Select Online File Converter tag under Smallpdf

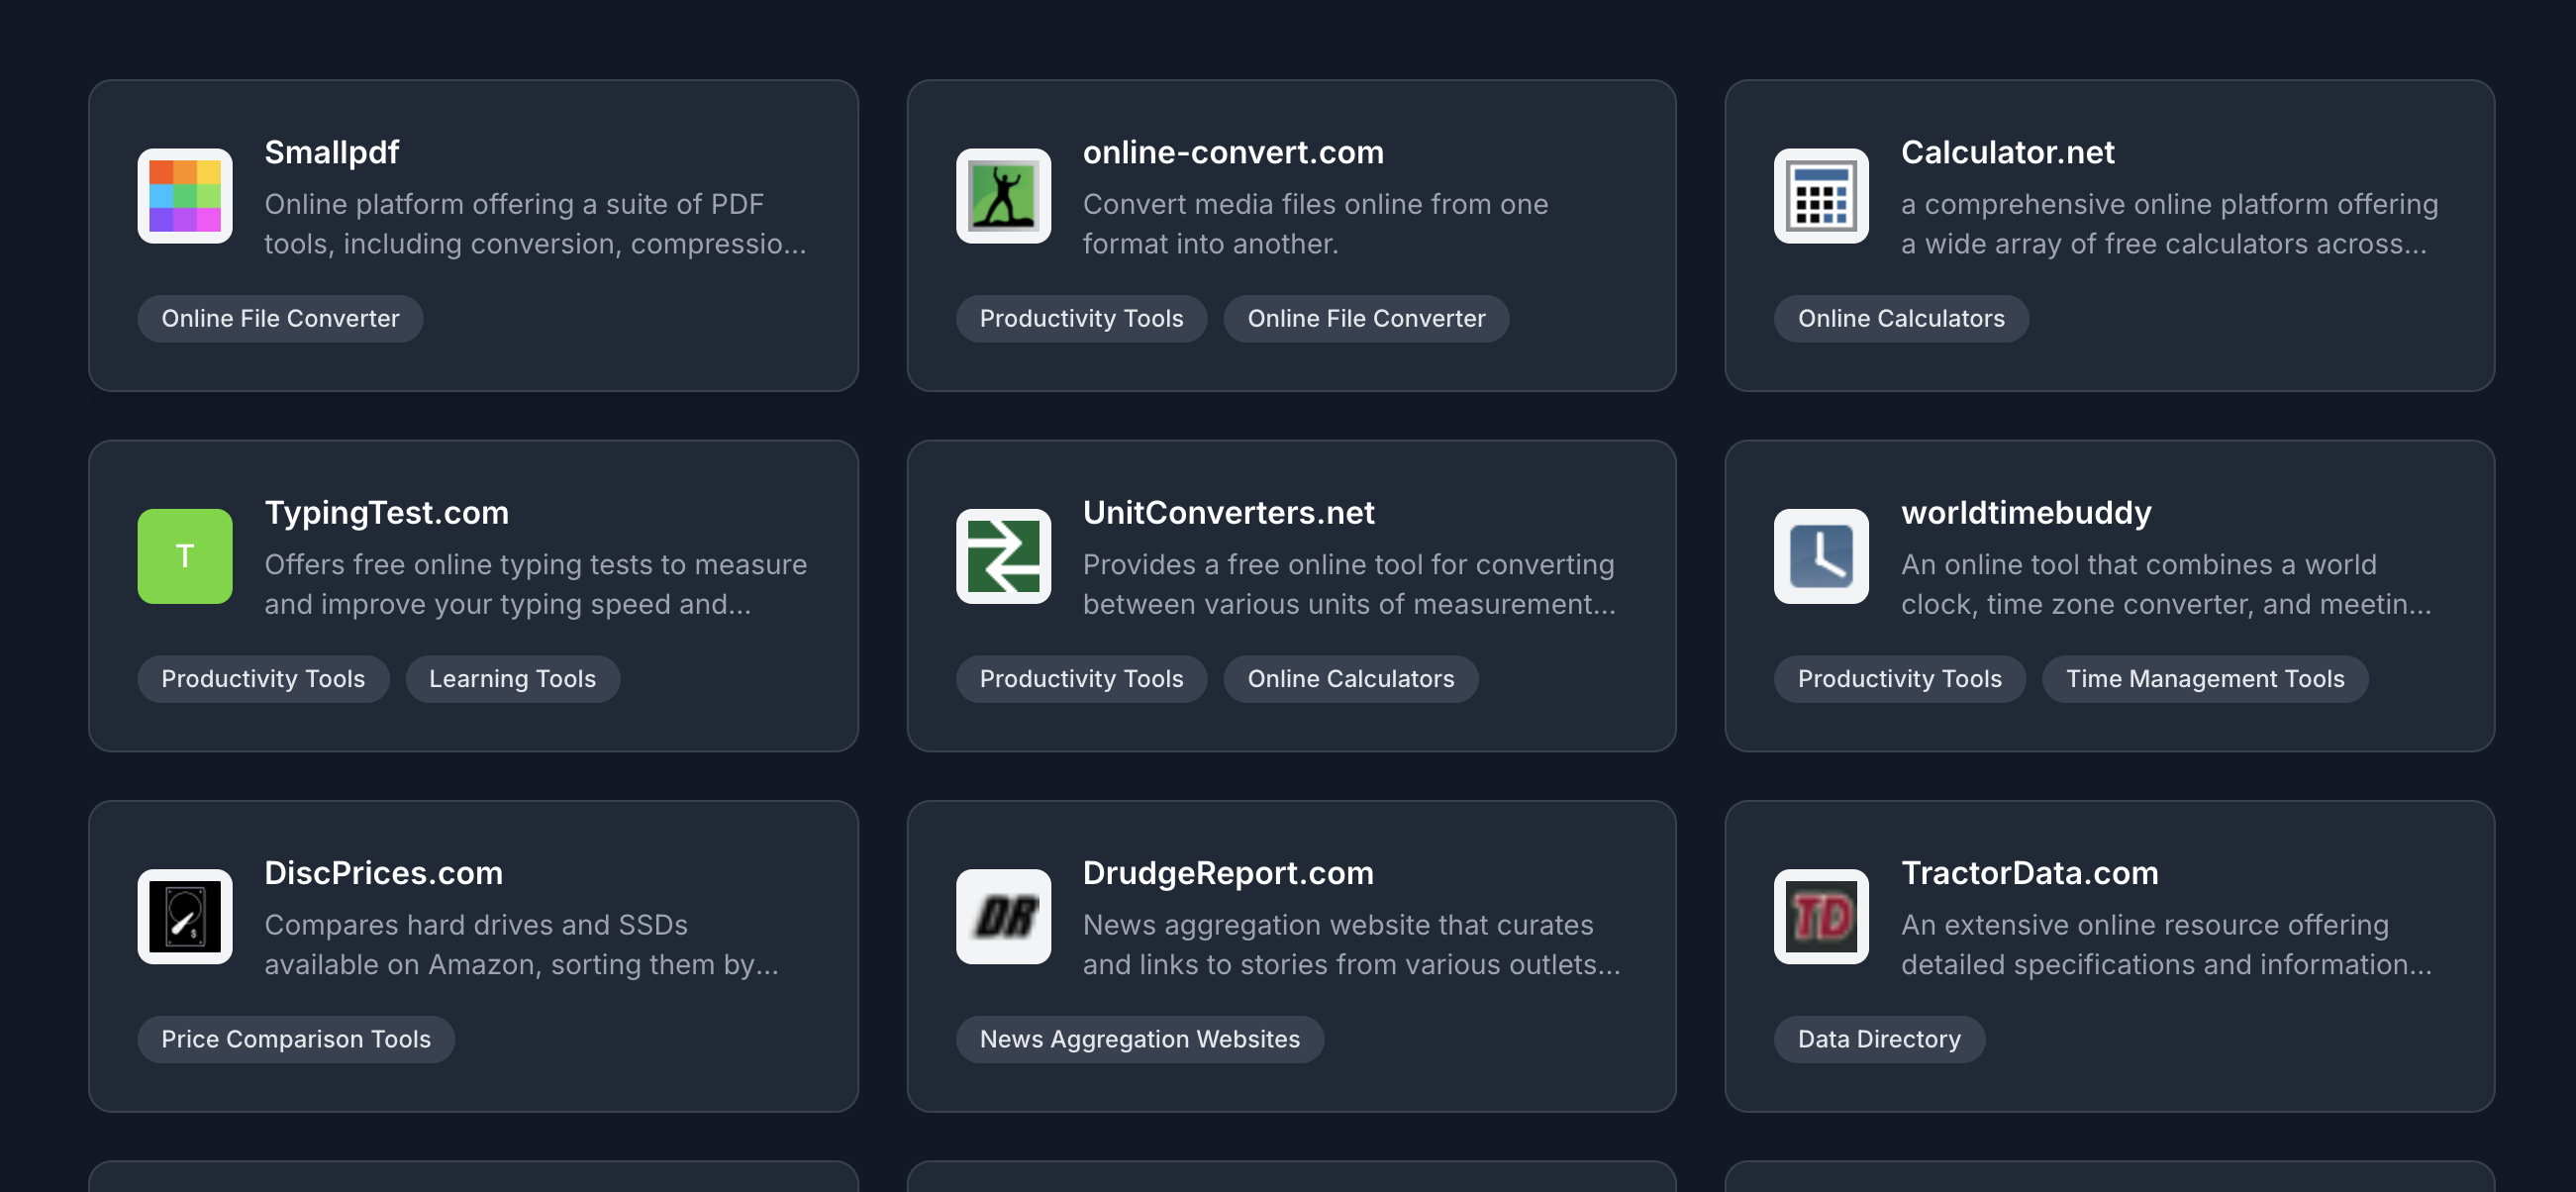tap(280, 318)
